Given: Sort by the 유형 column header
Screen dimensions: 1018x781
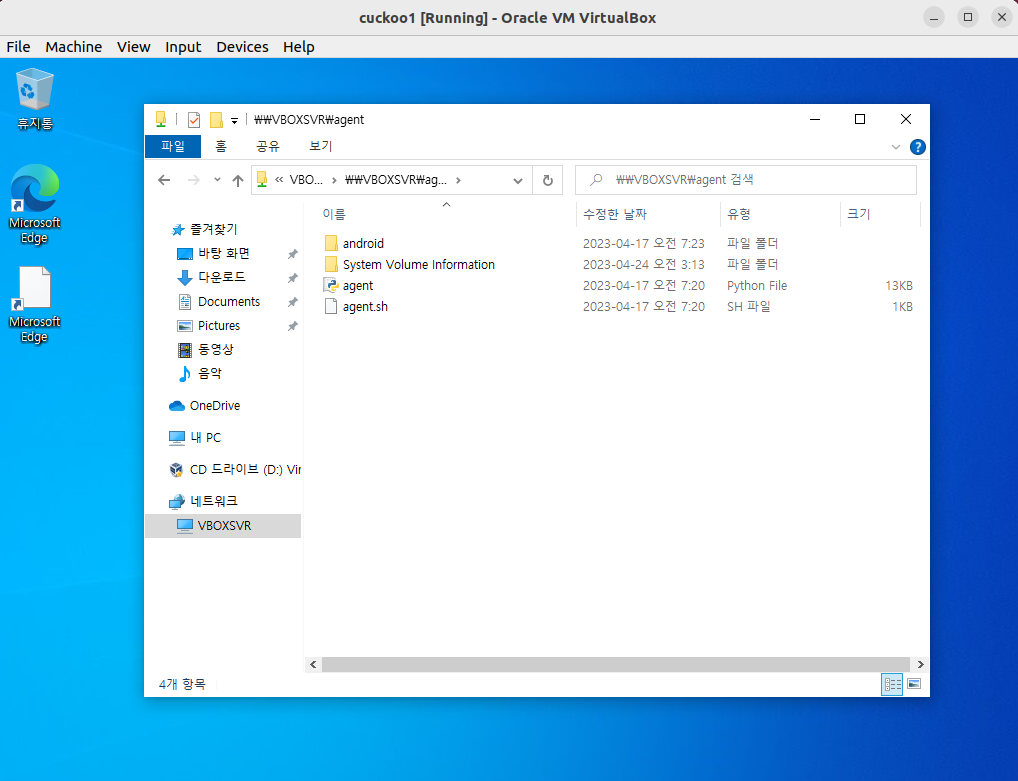Looking at the screenshot, I should pos(739,214).
